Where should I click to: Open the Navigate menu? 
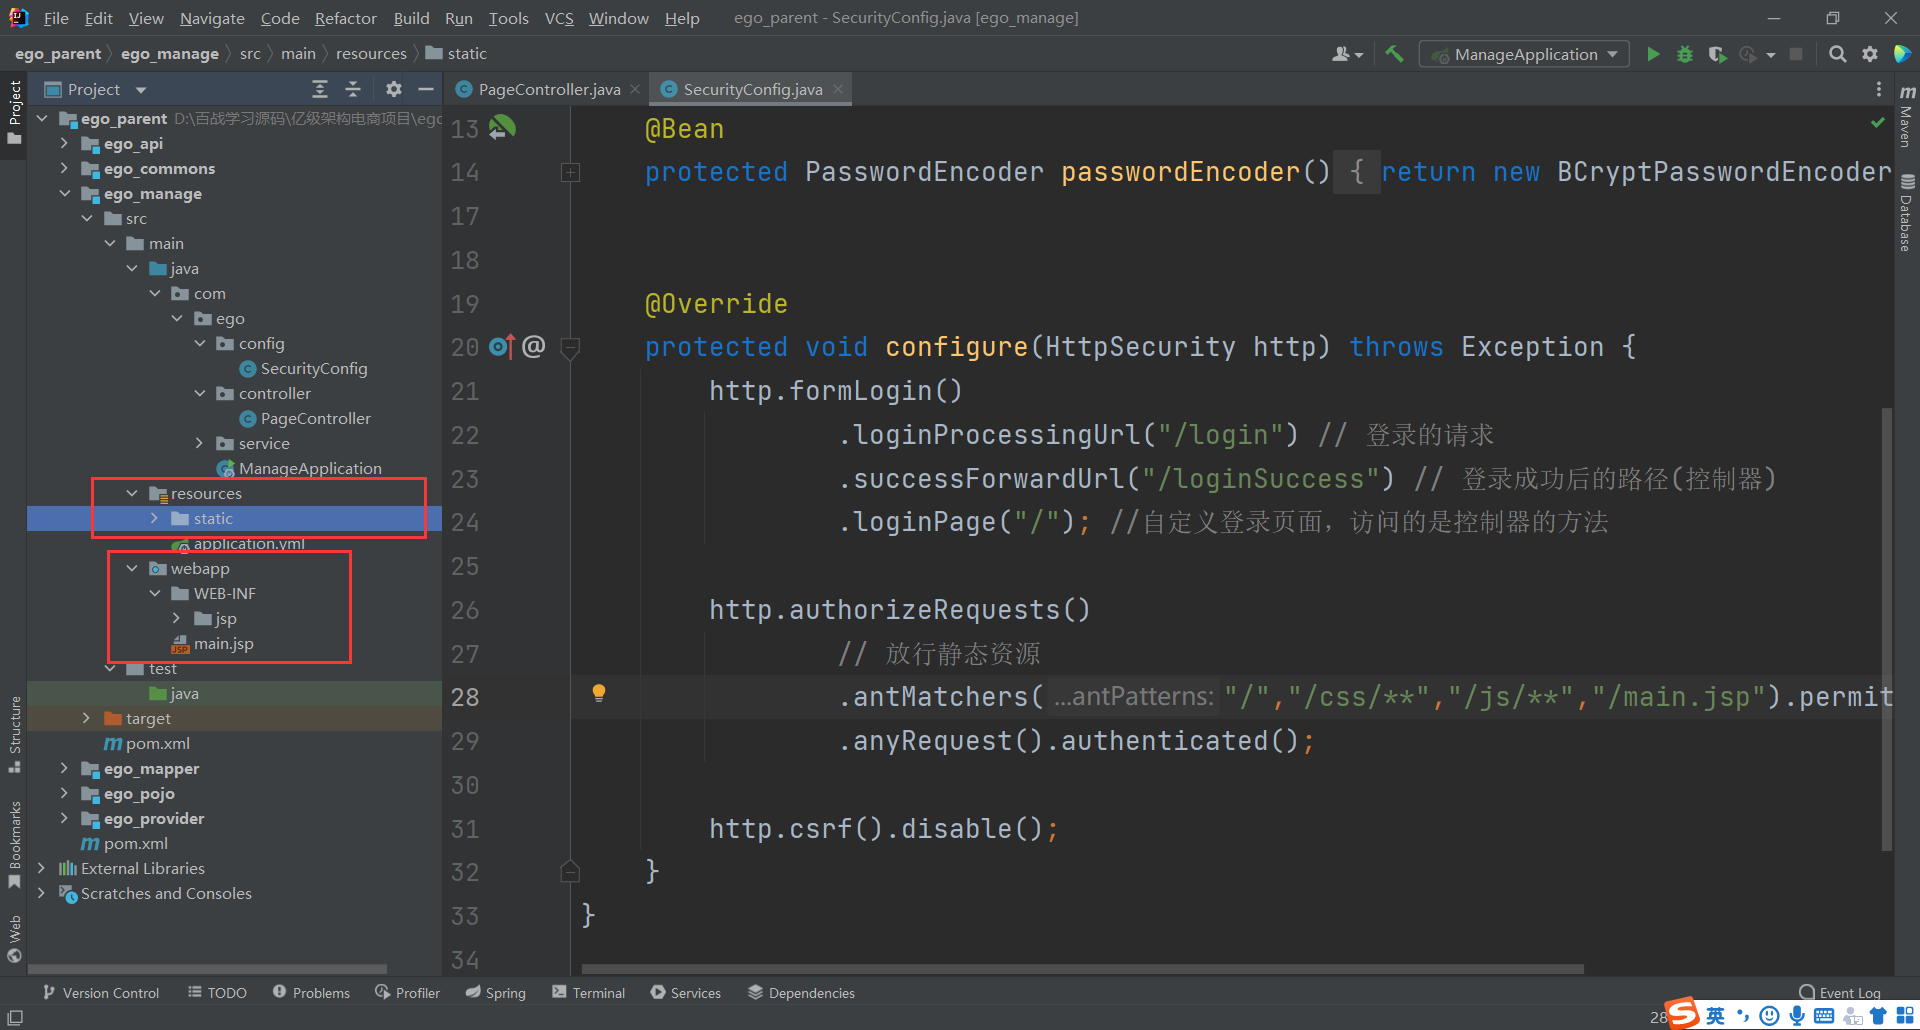pos(212,18)
